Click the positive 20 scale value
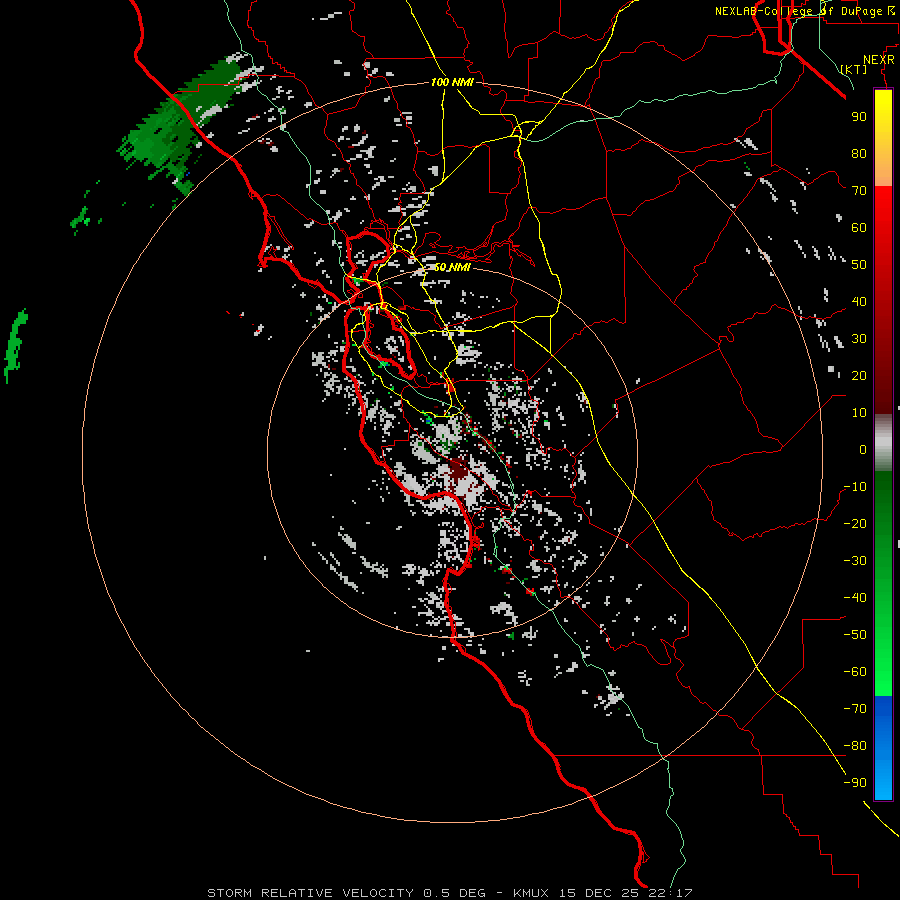Viewport: 900px width, 900px height. (859, 375)
